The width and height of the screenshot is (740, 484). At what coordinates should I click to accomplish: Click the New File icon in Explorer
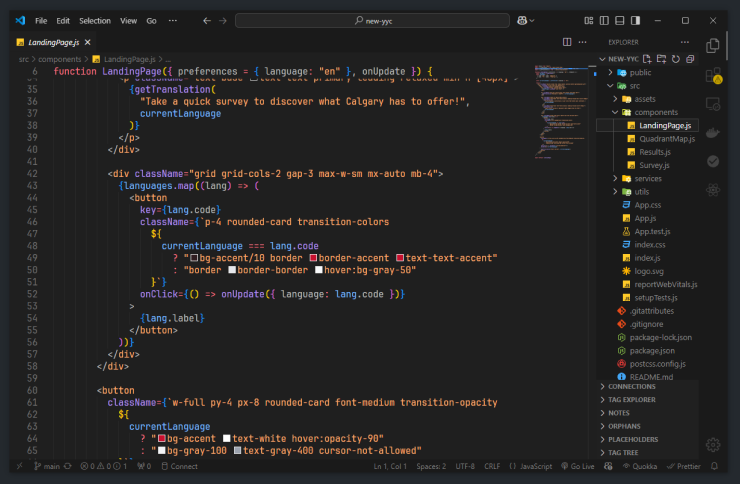648,59
